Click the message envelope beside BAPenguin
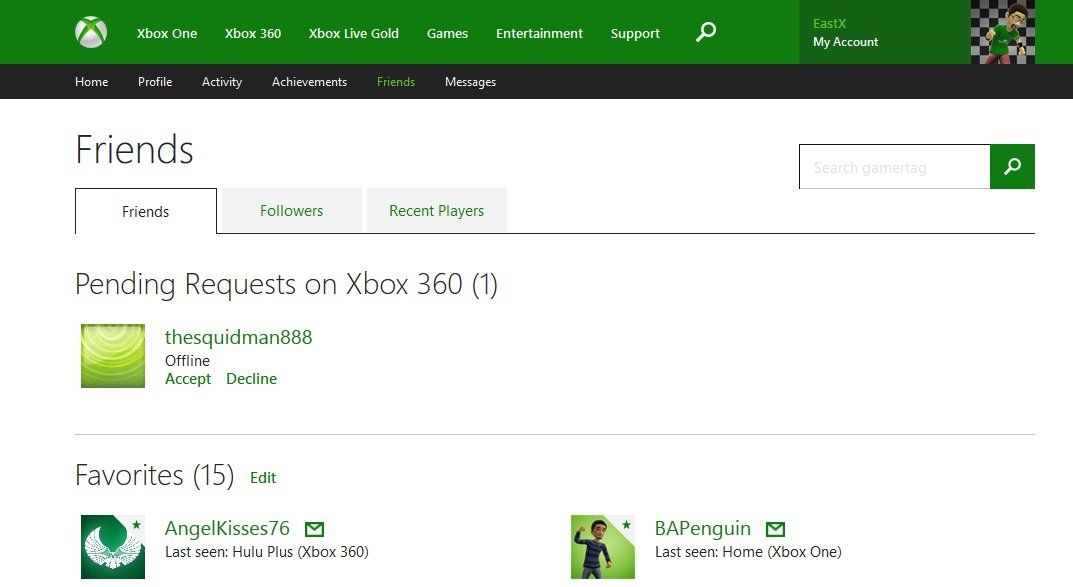The width and height of the screenshot is (1073, 587). pos(775,527)
